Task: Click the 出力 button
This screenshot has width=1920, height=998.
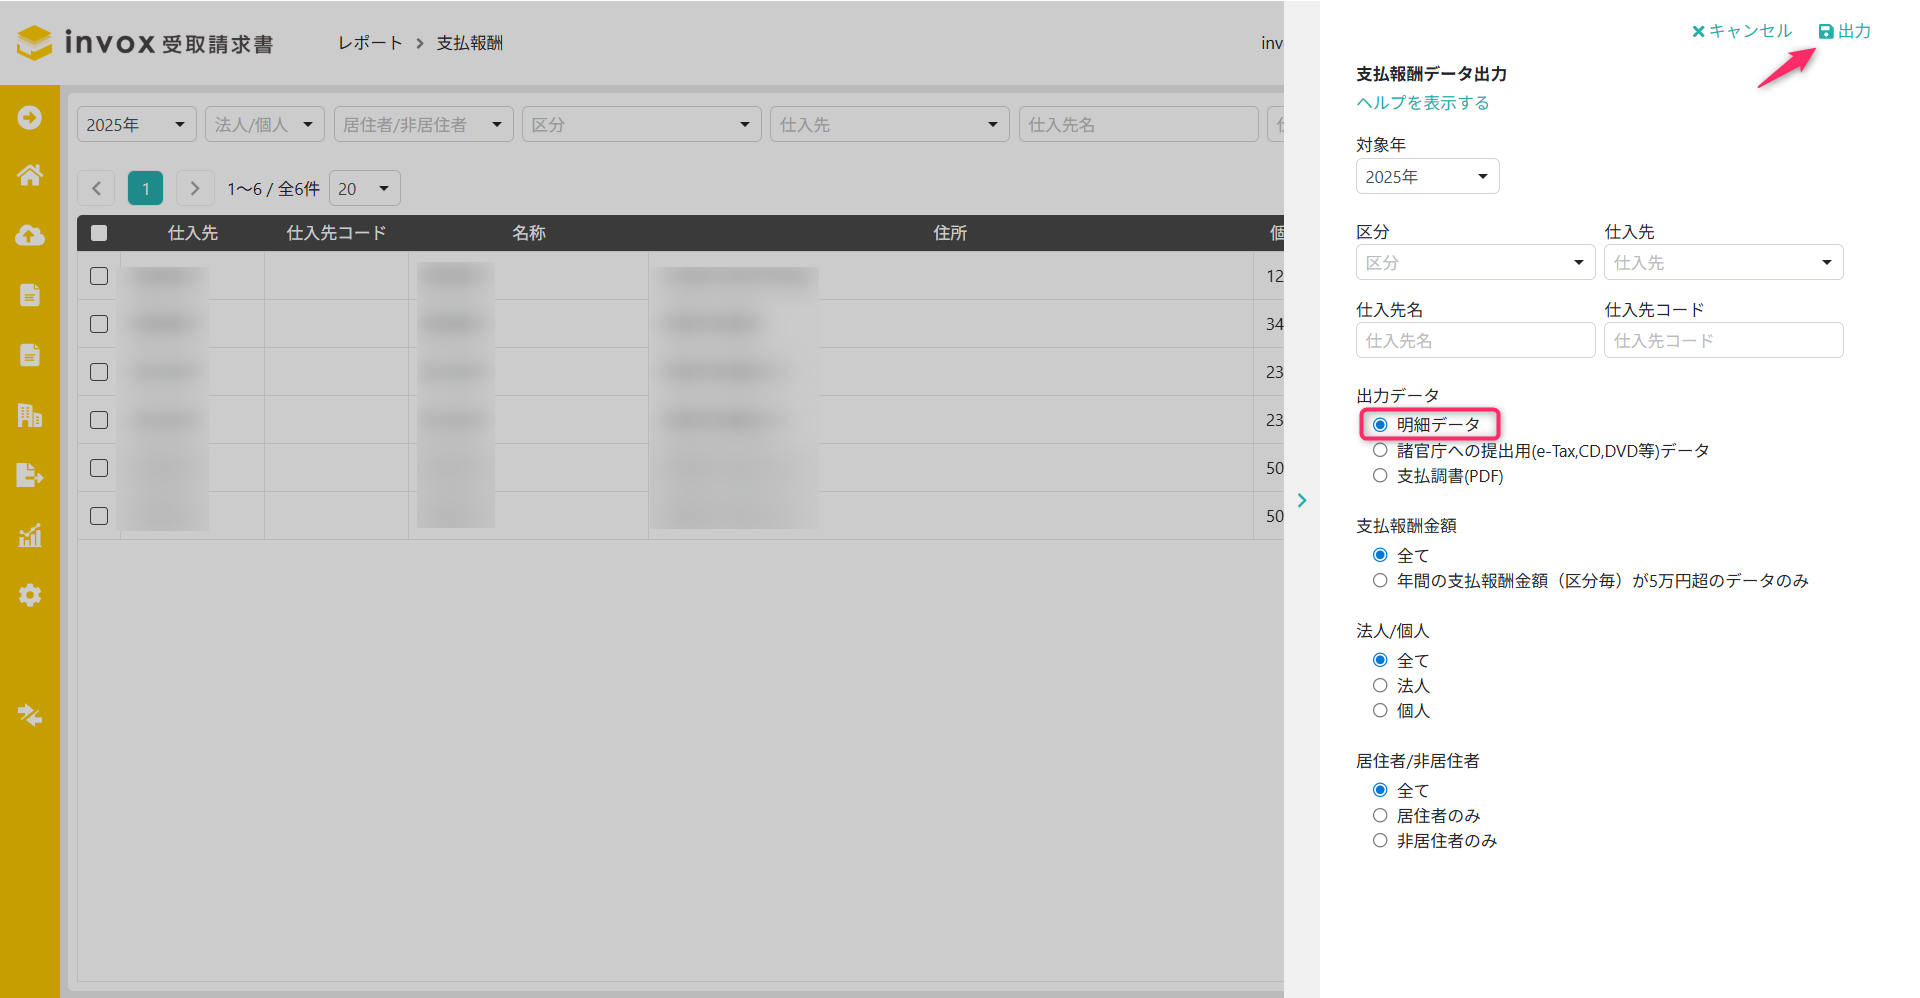Action: point(1845,31)
